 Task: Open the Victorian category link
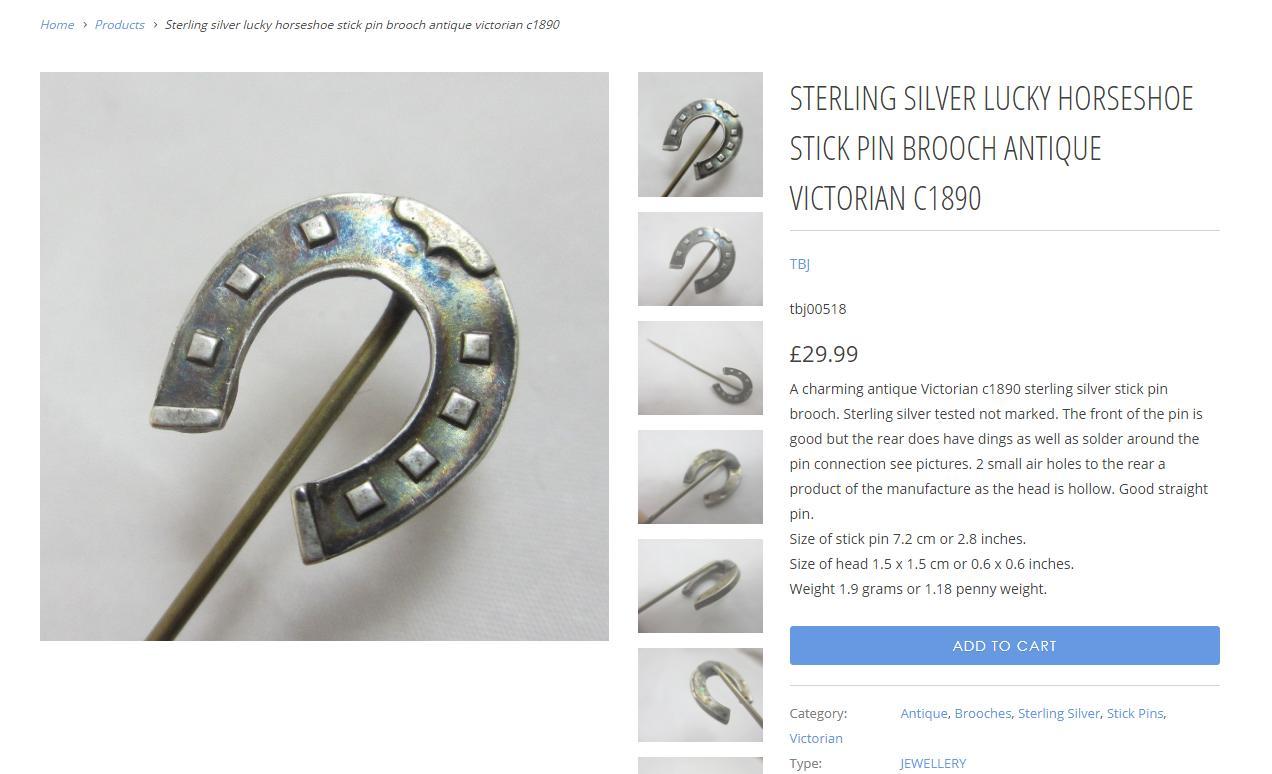(816, 738)
